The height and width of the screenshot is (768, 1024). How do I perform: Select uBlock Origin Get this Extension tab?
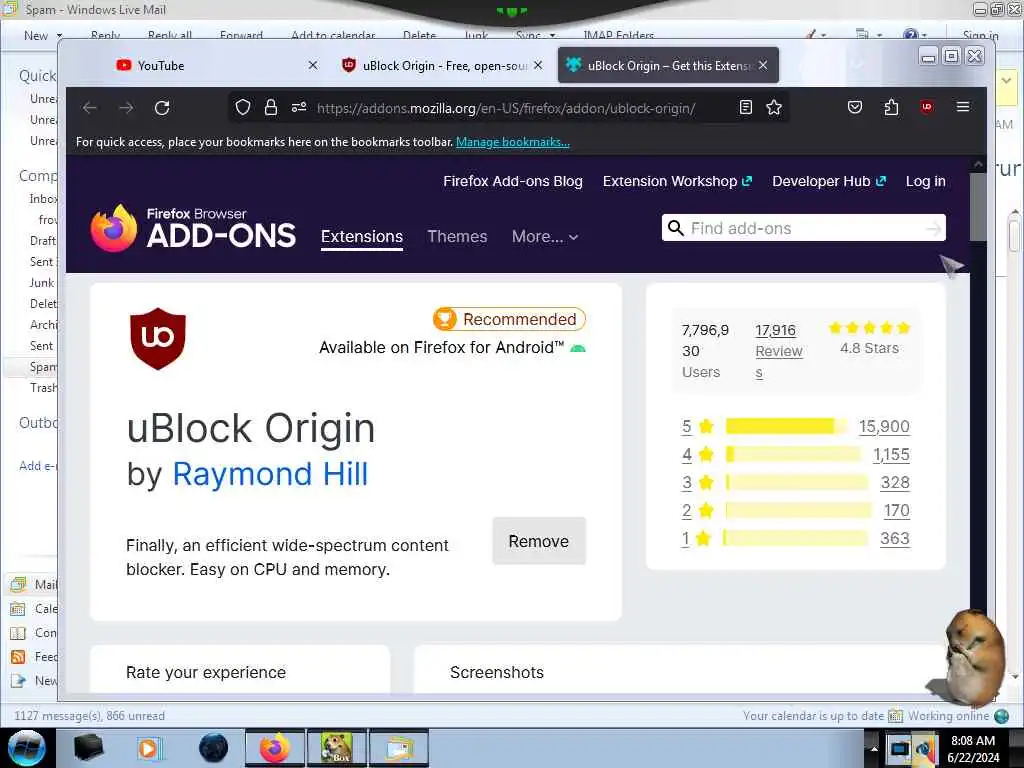(668, 65)
